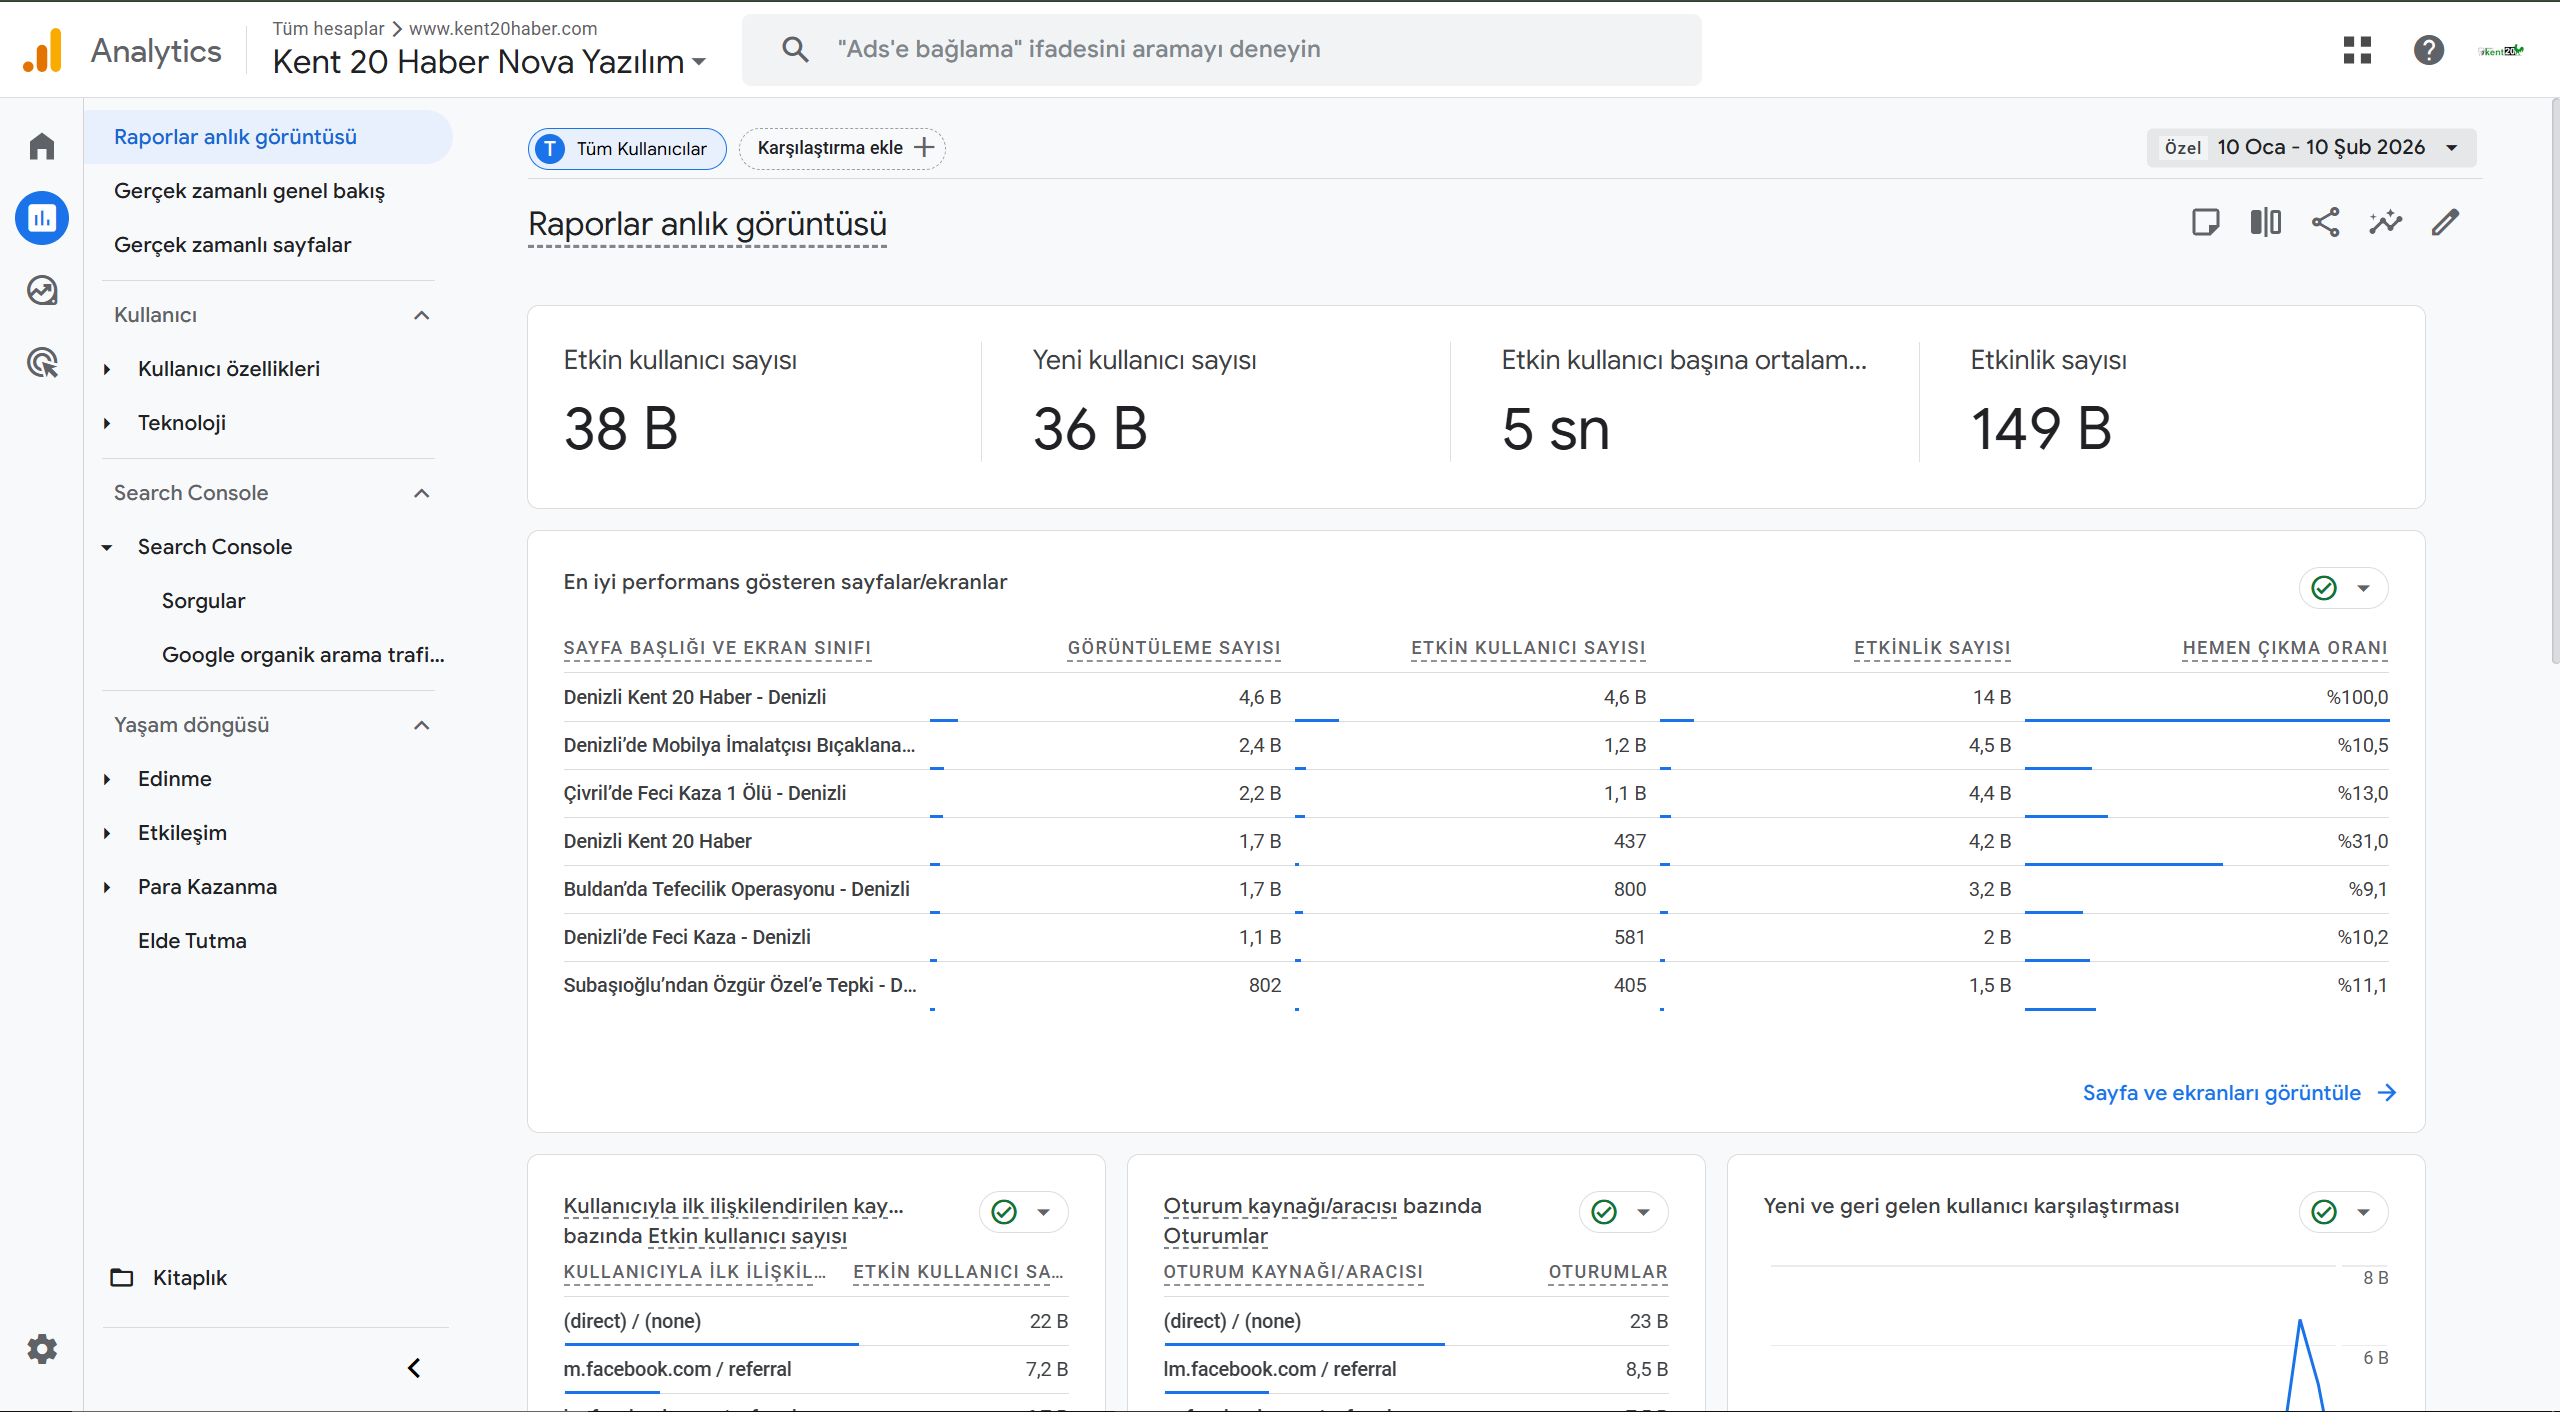The image size is (2560, 1412).
Task: Open Gerçek zamanlı genel bakış report
Action: (249, 191)
